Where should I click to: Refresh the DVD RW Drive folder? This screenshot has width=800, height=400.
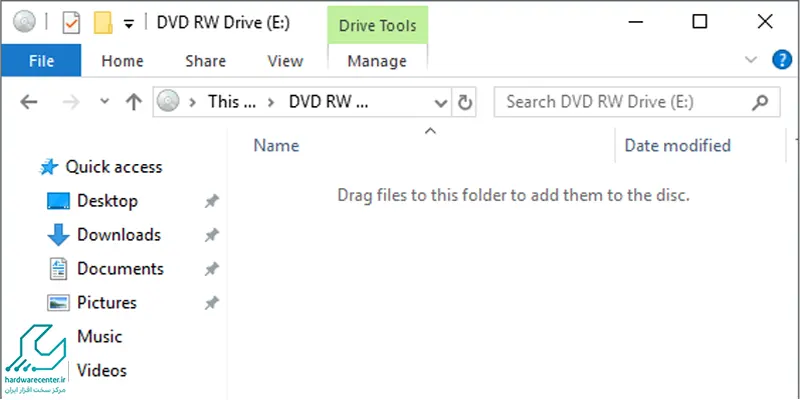pos(464,101)
